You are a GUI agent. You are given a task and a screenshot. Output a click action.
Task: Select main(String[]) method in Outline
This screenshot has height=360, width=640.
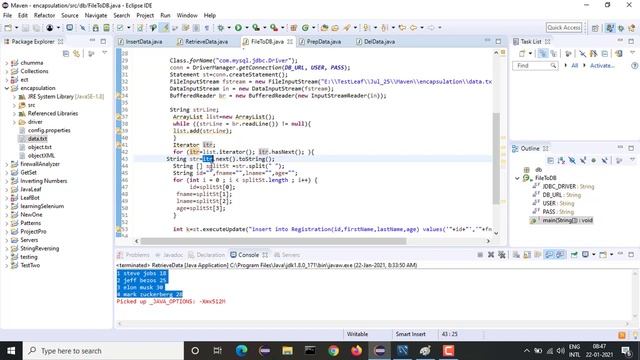click(x=567, y=220)
